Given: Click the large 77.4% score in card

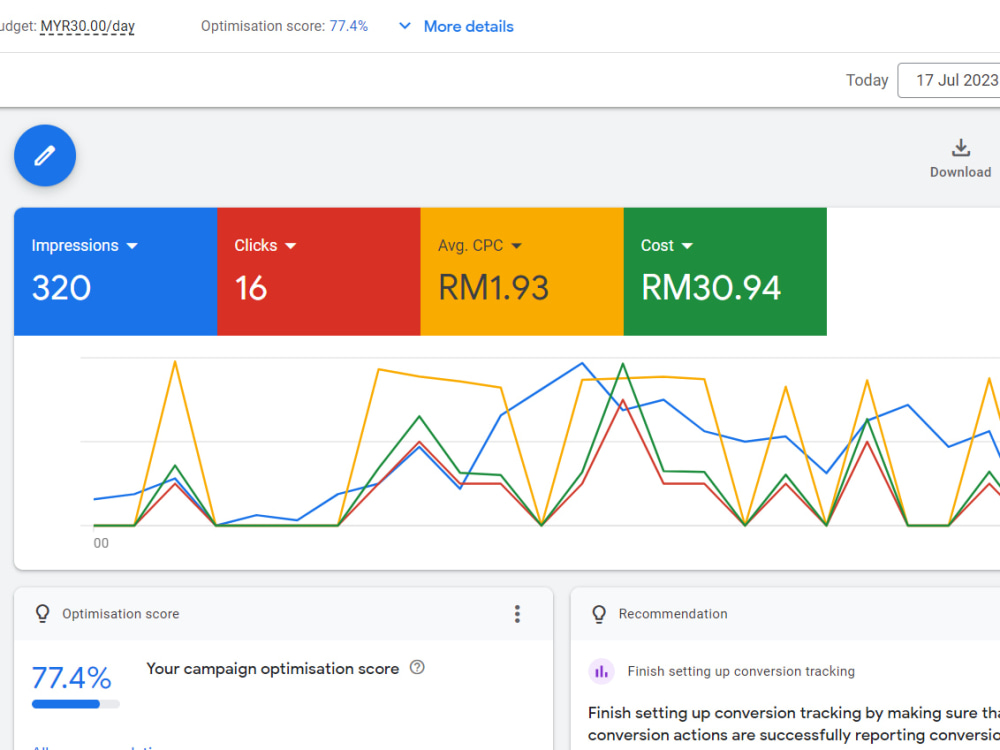Looking at the screenshot, I should [x=71, y=678].
